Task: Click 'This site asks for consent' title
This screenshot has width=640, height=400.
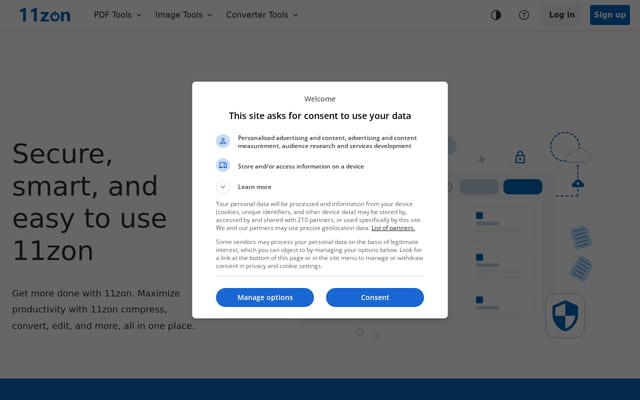Action: pos(320,116)
